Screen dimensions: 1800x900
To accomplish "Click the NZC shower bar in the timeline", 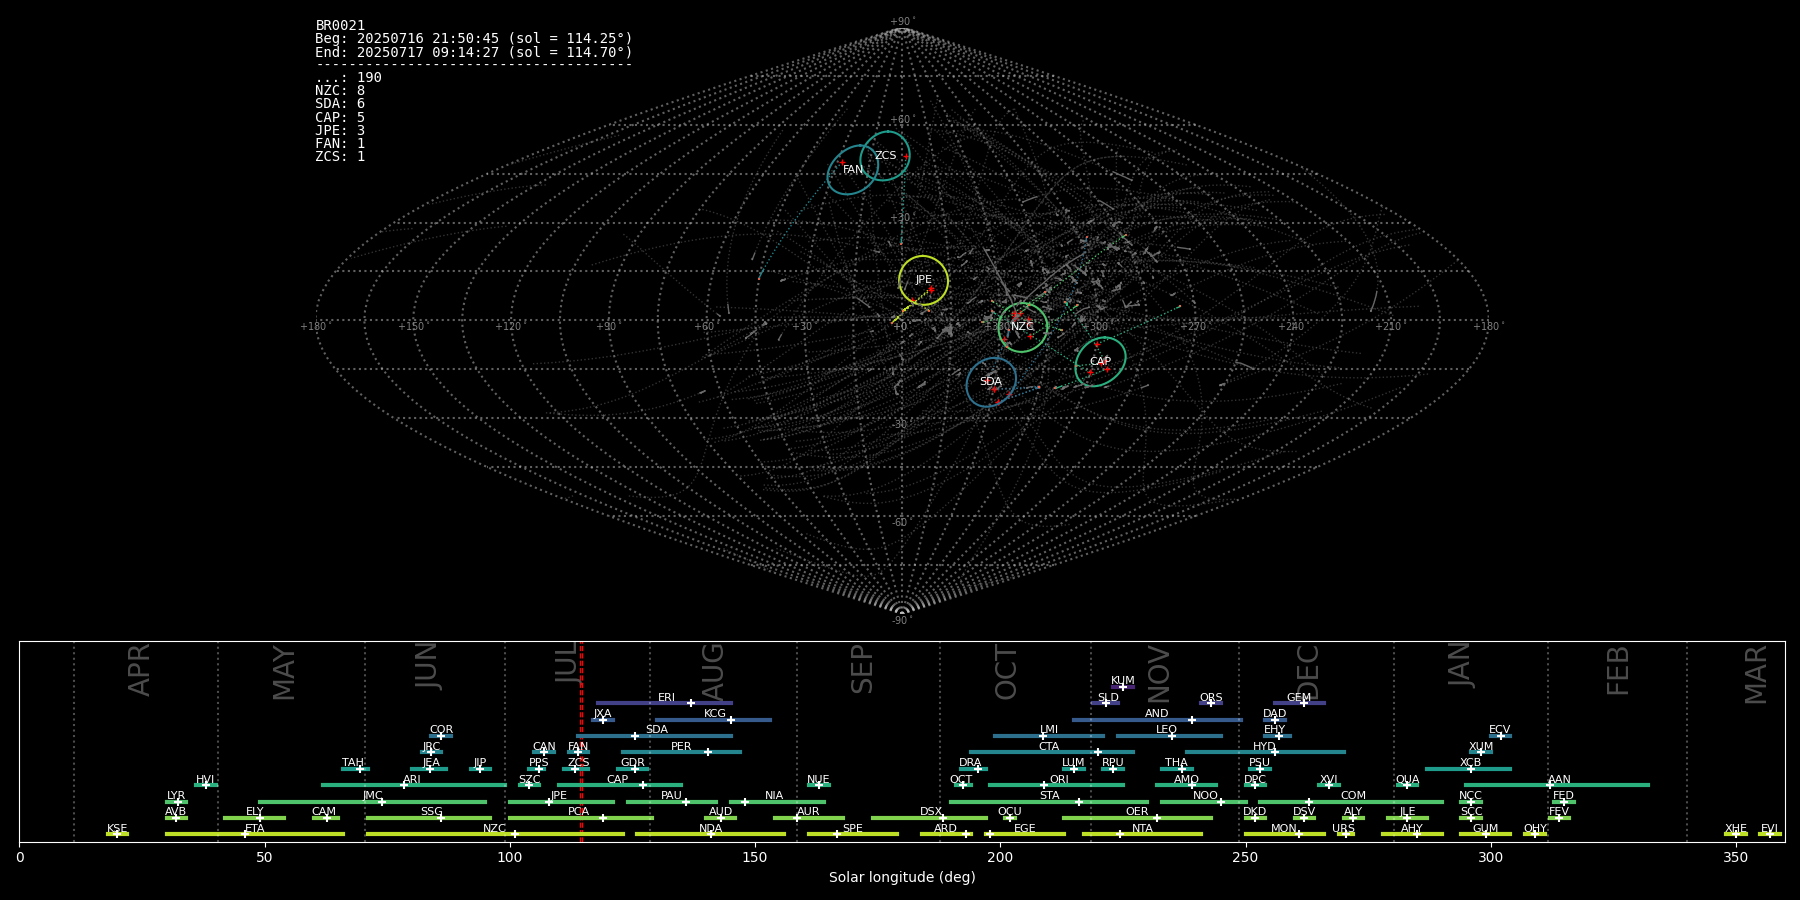I will (495, 834).
